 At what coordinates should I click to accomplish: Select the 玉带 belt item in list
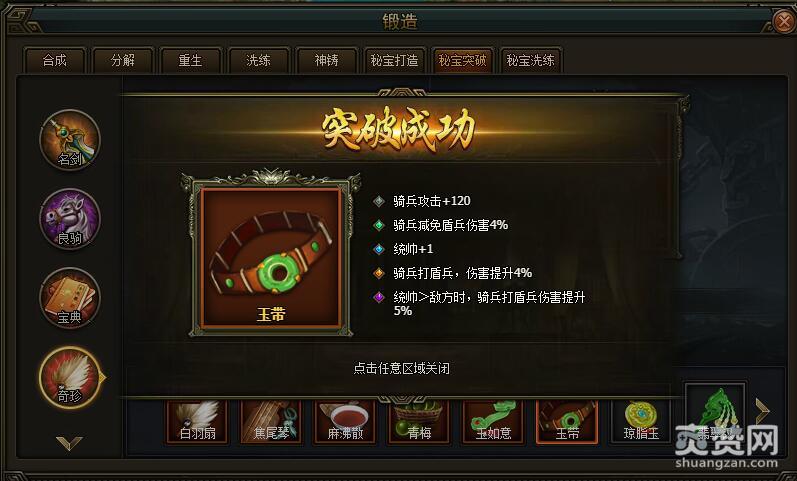click(x=567, y=422)
